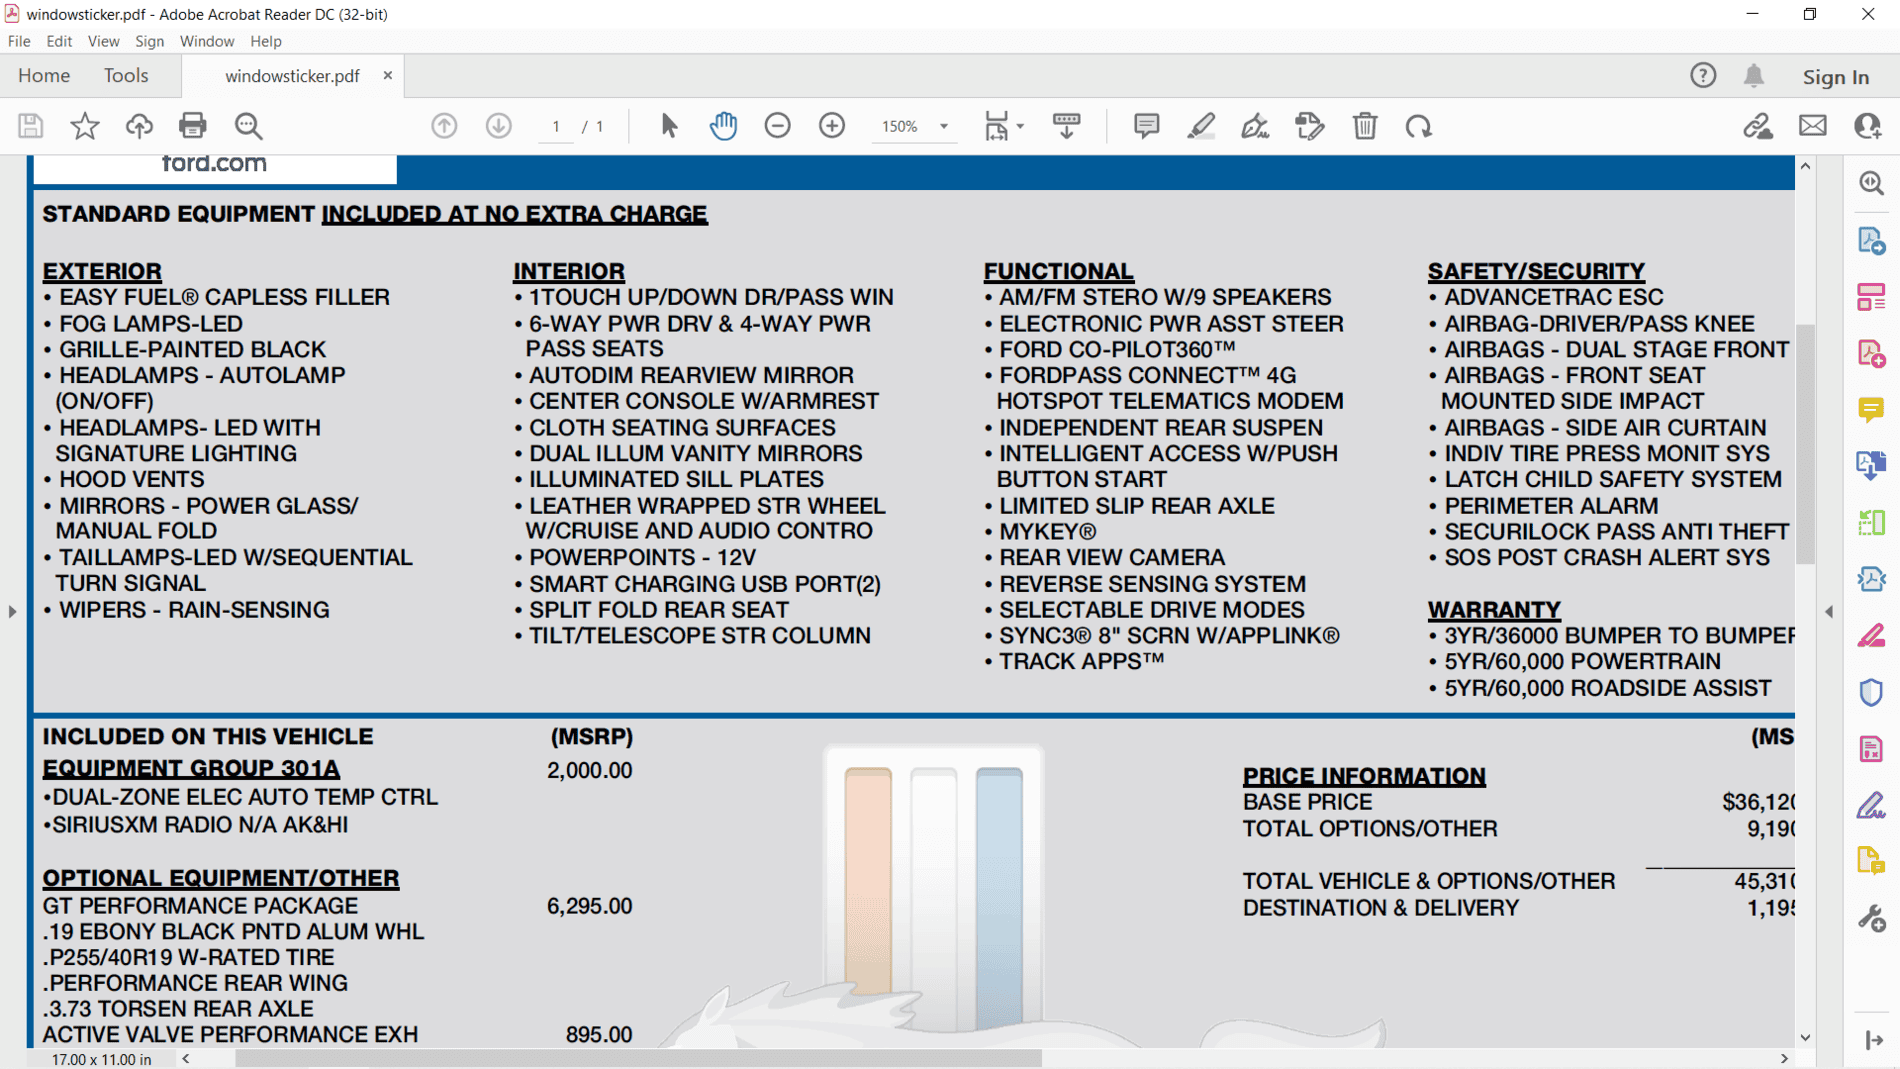Open the 150% zoom level dropdown
Image resolution: width=1900 pixels, height=1069 pixels.
click(x=943, y=127)
